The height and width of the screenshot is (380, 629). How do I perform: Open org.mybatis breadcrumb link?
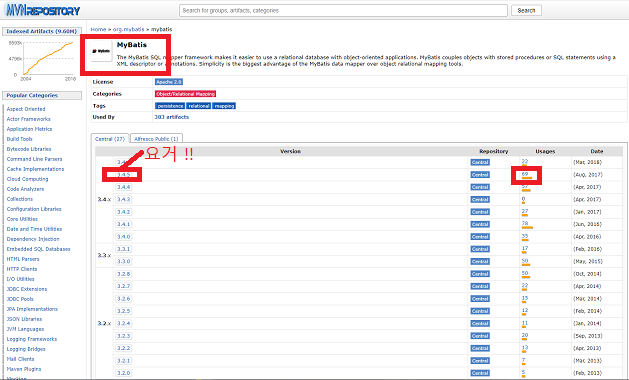tap(128, 29)
